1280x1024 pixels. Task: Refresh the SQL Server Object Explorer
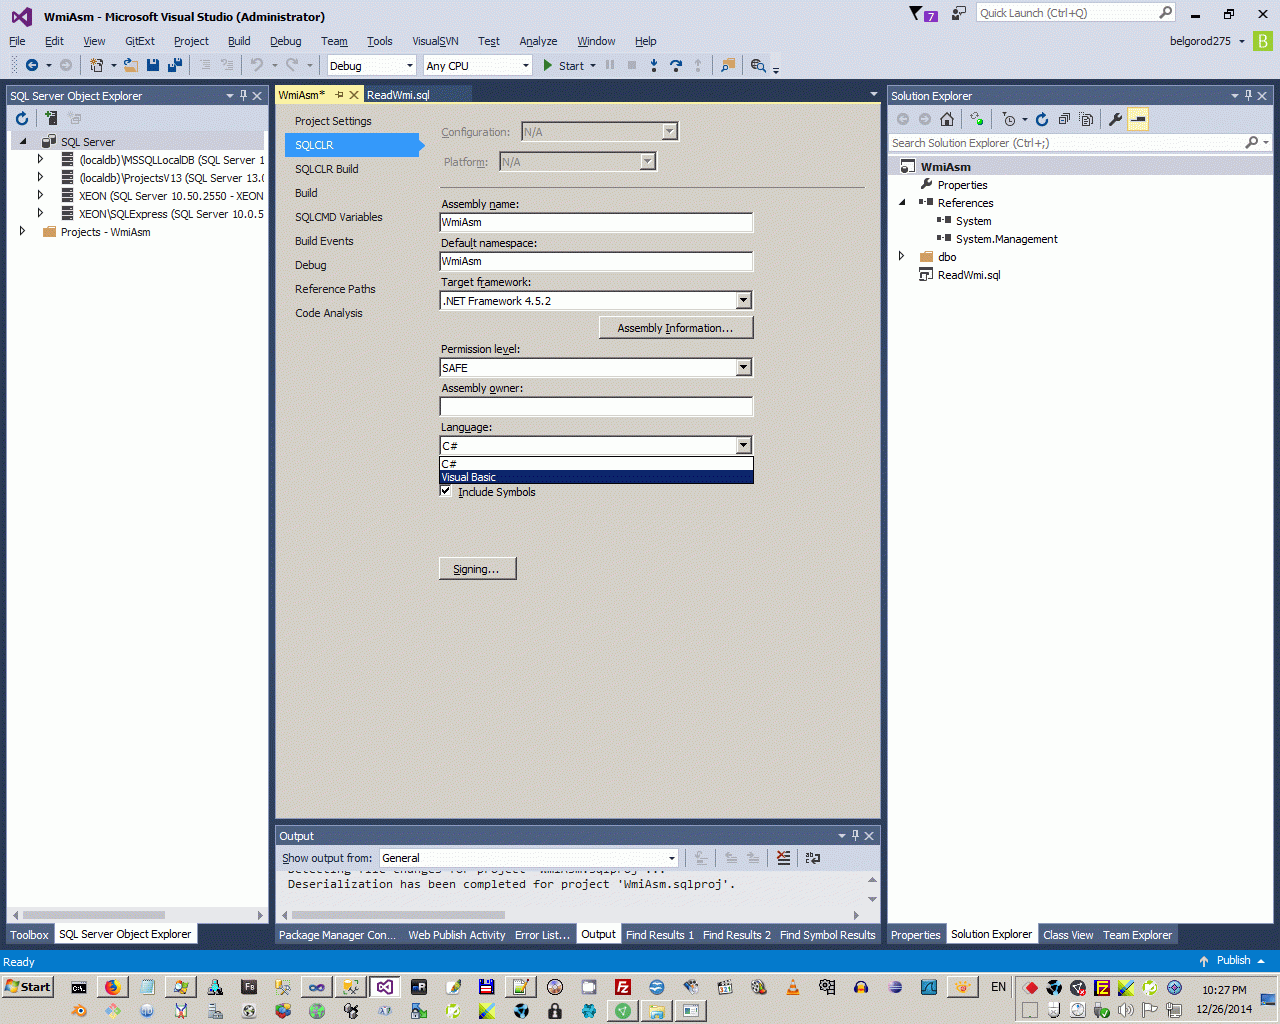22,118
